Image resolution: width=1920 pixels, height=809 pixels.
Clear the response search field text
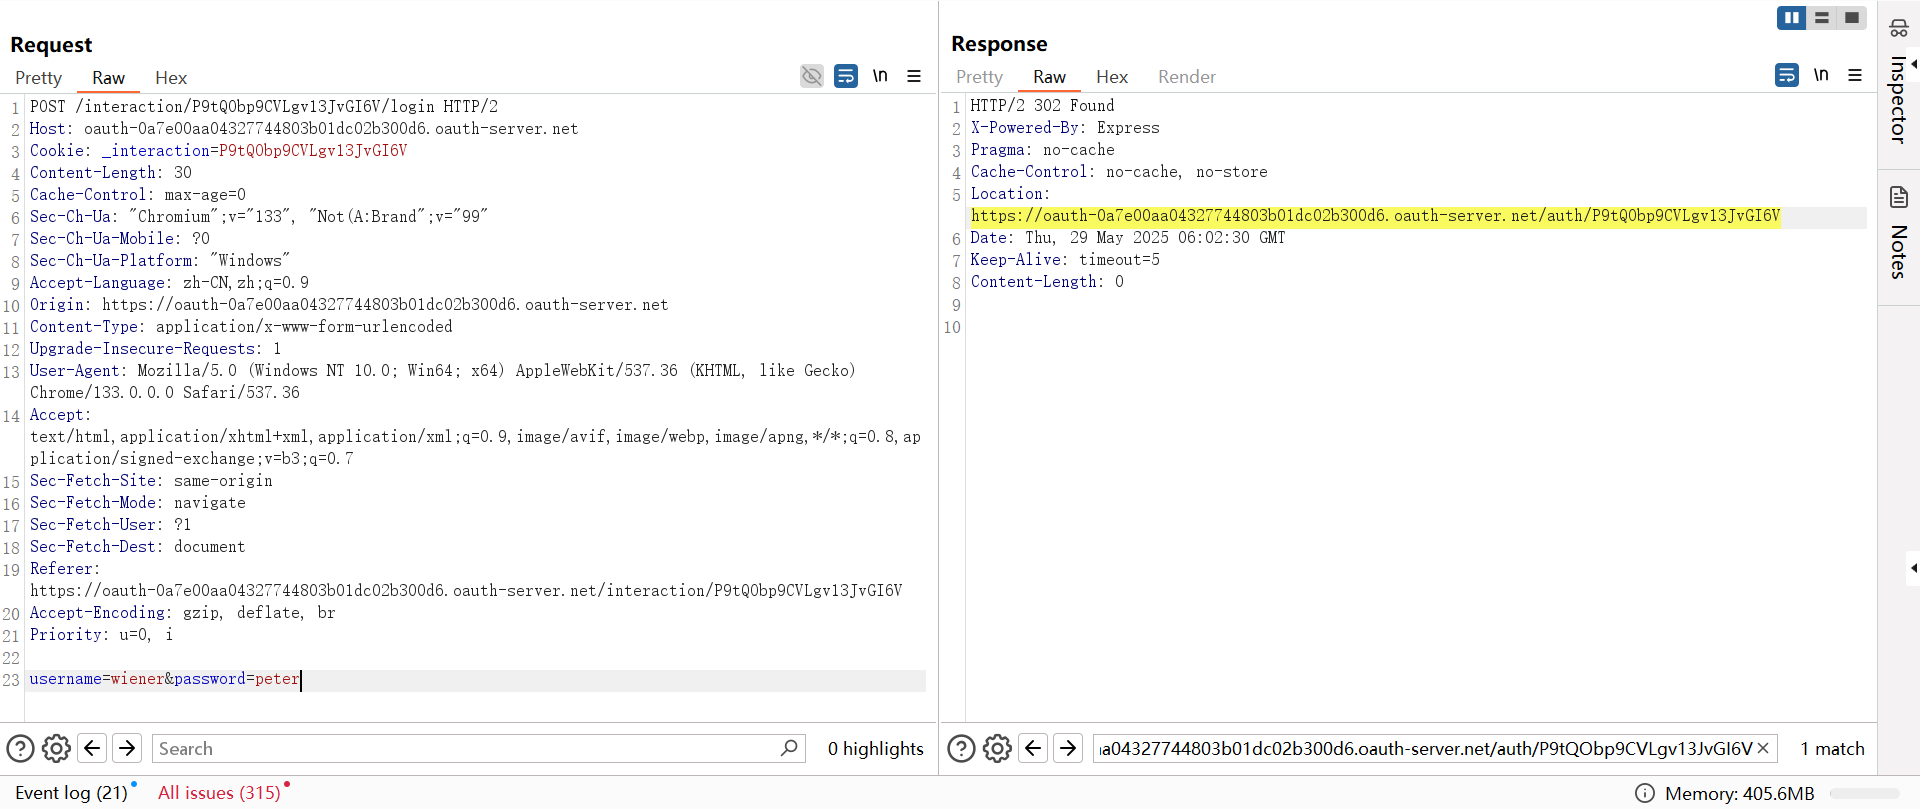pos(1763,748)
